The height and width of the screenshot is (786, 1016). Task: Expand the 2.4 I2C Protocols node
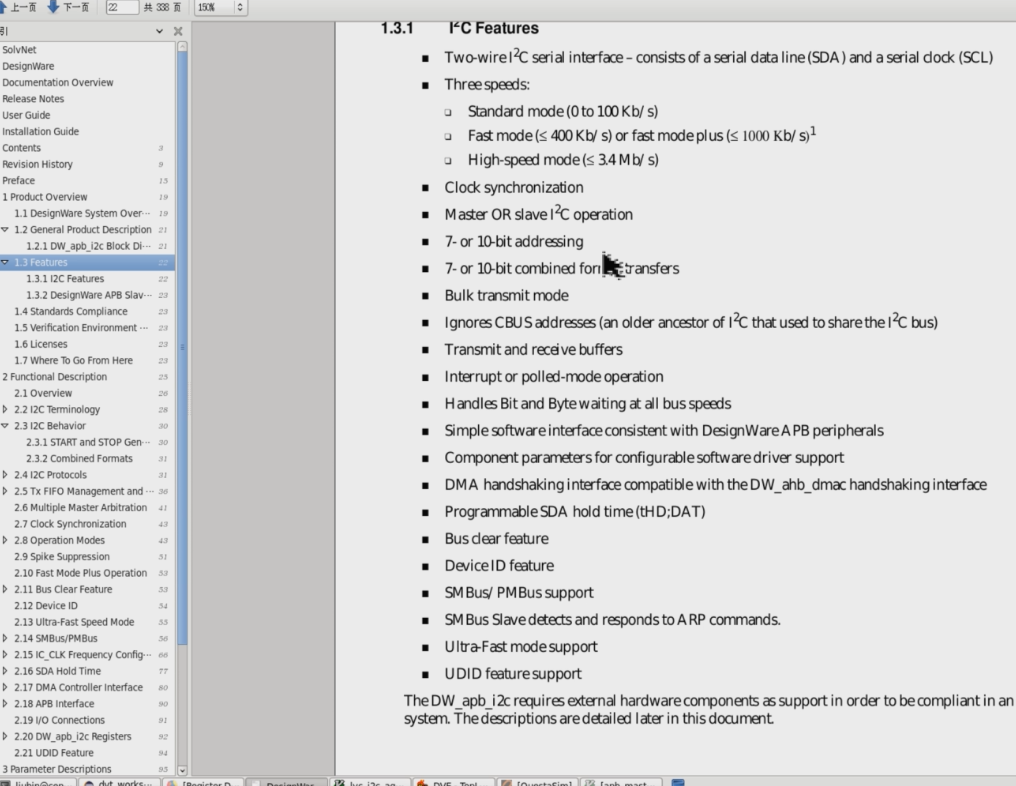5,475
